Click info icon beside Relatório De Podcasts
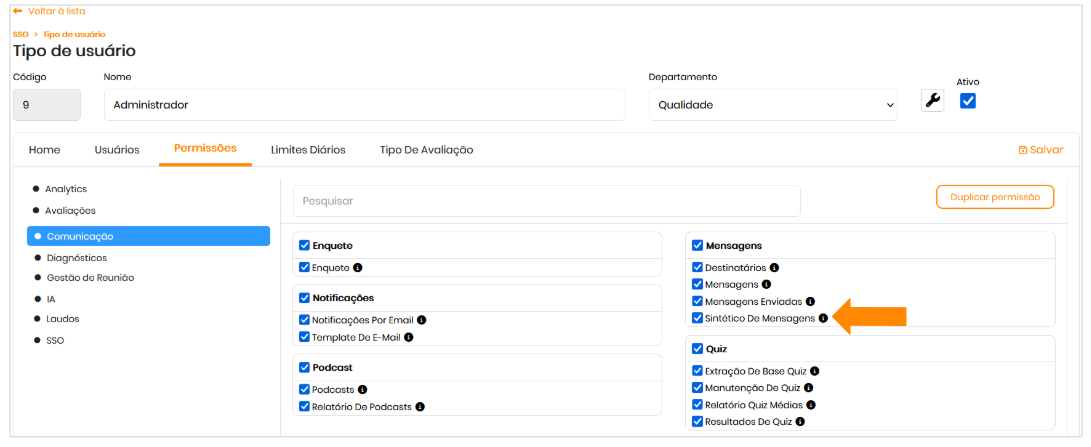Screen dimensions: 1091x447 point(420,407)
